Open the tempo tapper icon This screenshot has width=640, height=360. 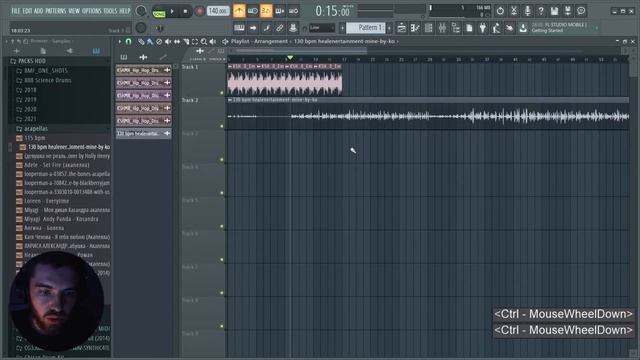coord(496,28)
